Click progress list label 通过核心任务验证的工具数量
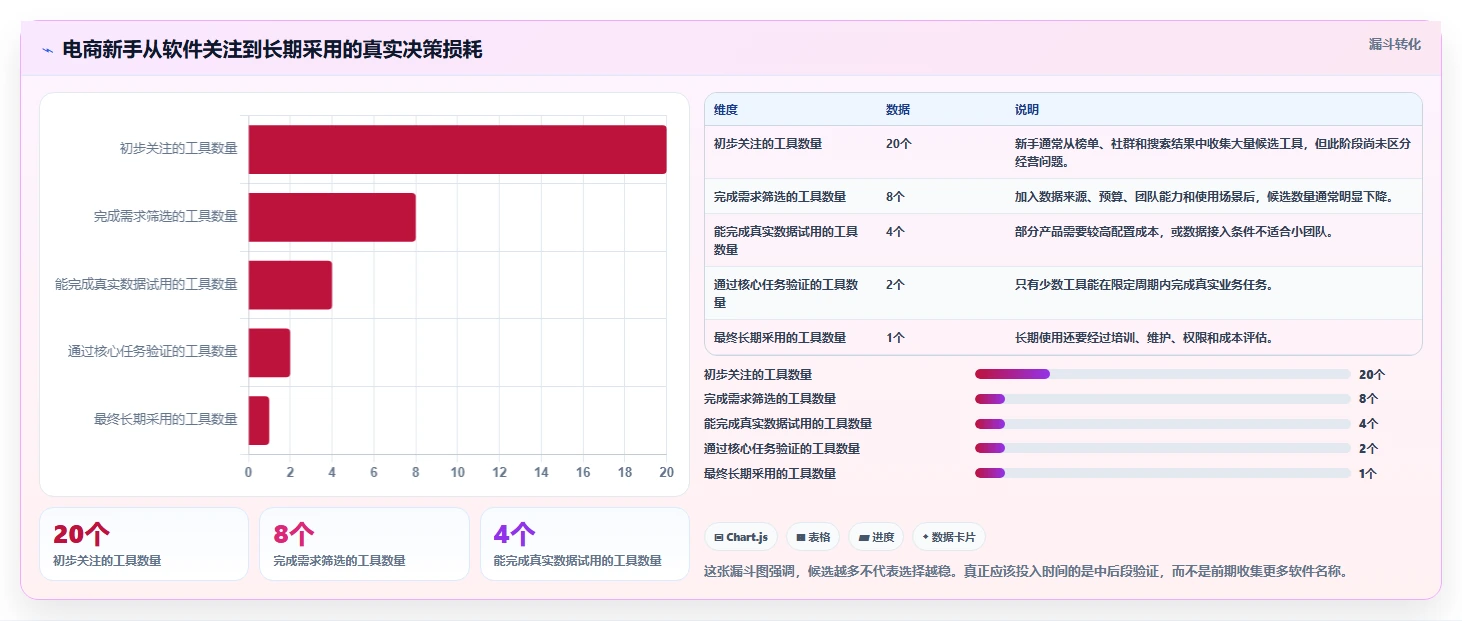The height and width of the screenshot is (621, 1462). point(782,449)
